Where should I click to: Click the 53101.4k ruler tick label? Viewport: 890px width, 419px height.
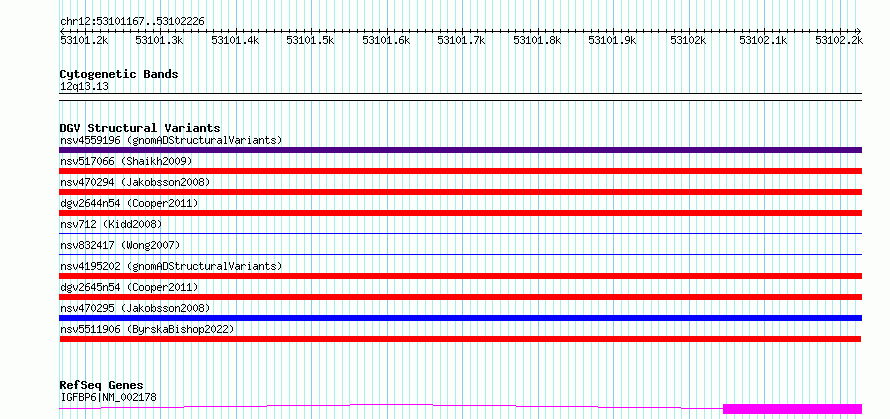coord(236,40)
